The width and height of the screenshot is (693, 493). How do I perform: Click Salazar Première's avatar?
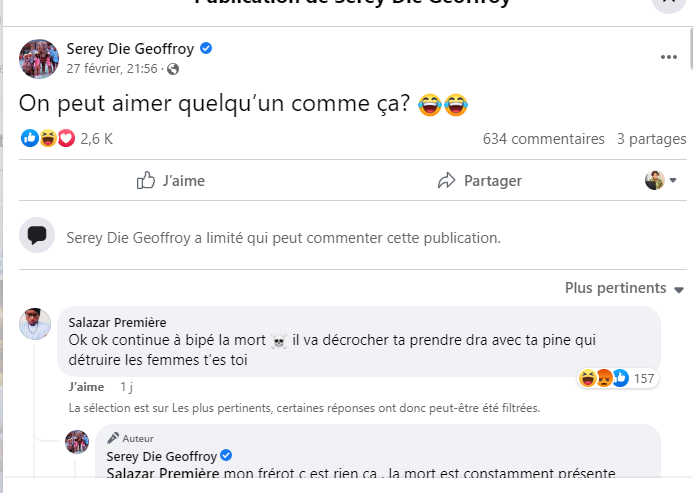click(x=36, y=325)
